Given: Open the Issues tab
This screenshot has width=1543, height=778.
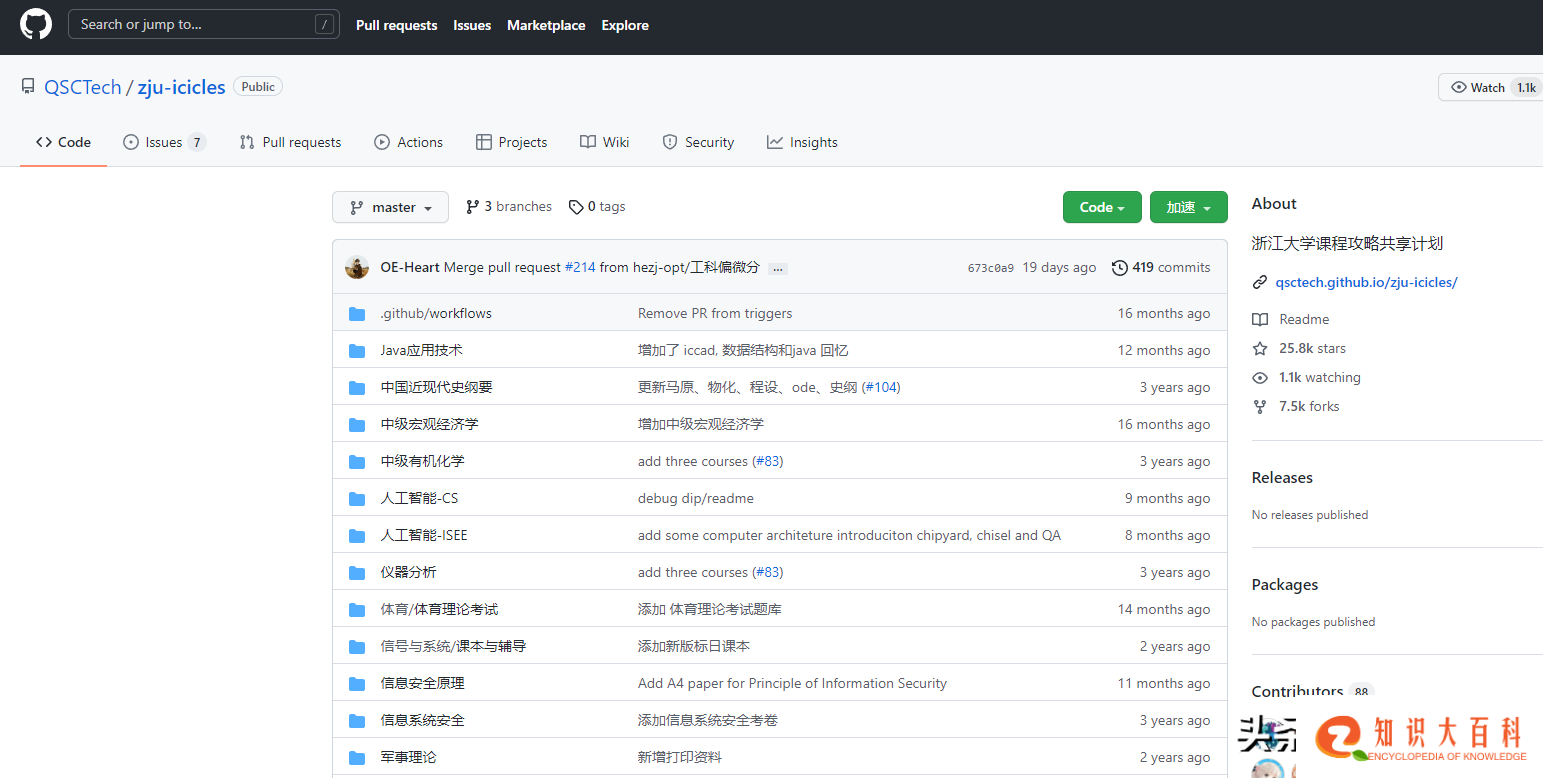Looking at the screenshot, I should (164, 142).
